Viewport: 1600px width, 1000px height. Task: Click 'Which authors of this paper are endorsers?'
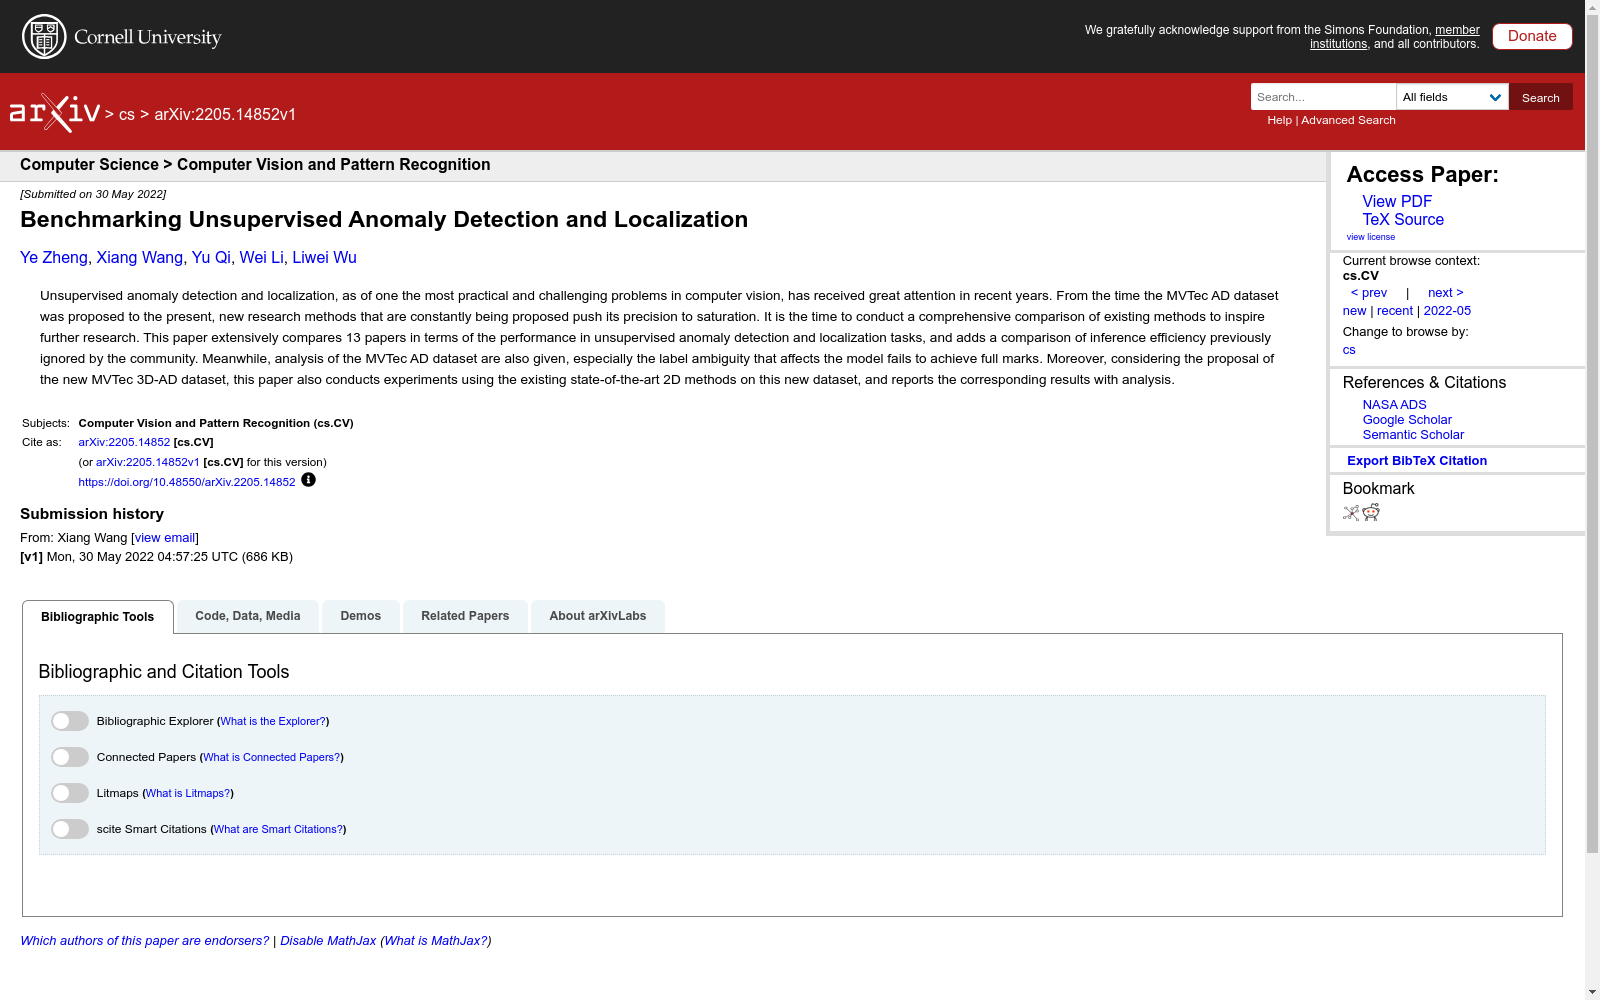[x=145, y=941]
